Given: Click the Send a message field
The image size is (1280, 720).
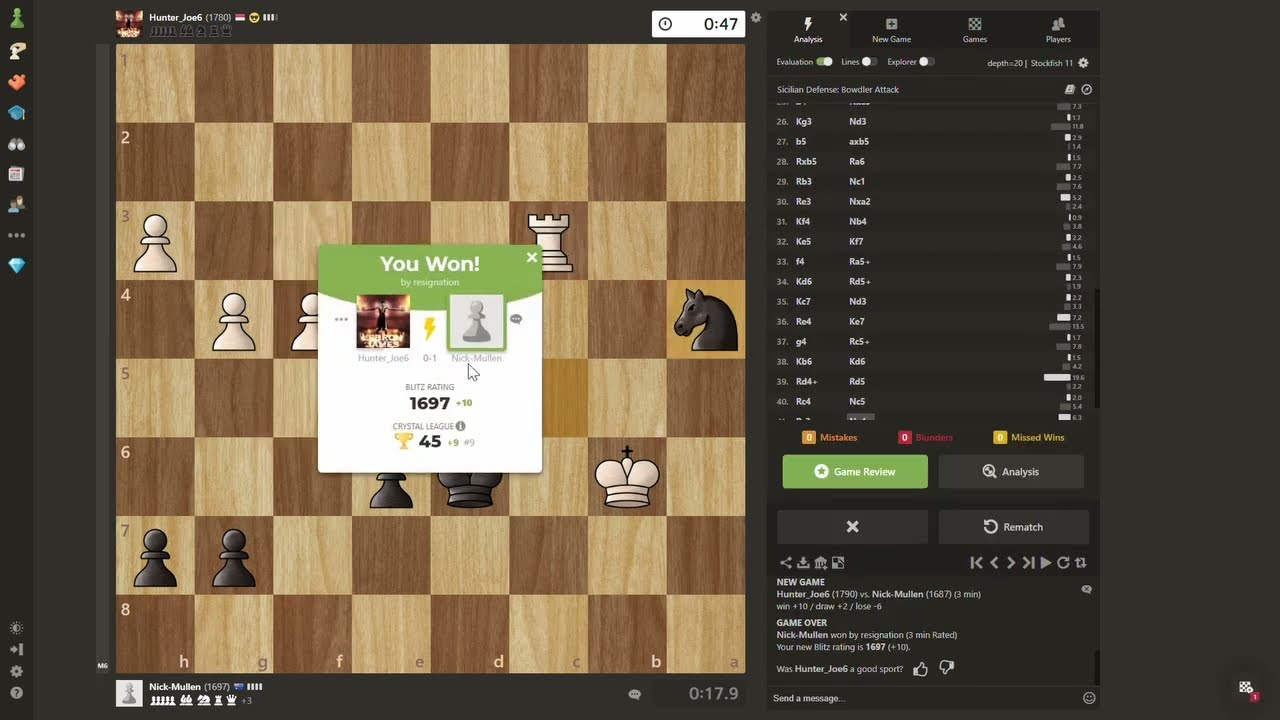Looking at the screenshot, I should tap(922, 698).
